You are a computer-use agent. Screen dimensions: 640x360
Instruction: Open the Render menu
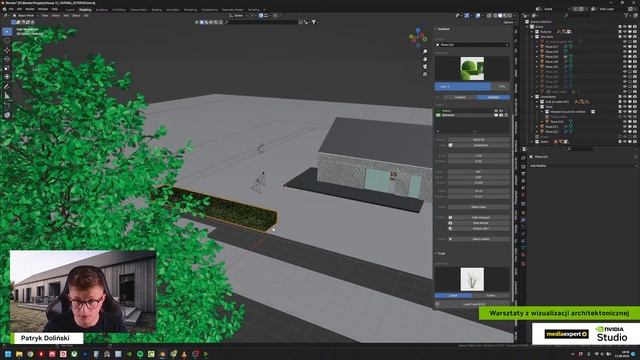pyautogui.click(x=30, y=9)
